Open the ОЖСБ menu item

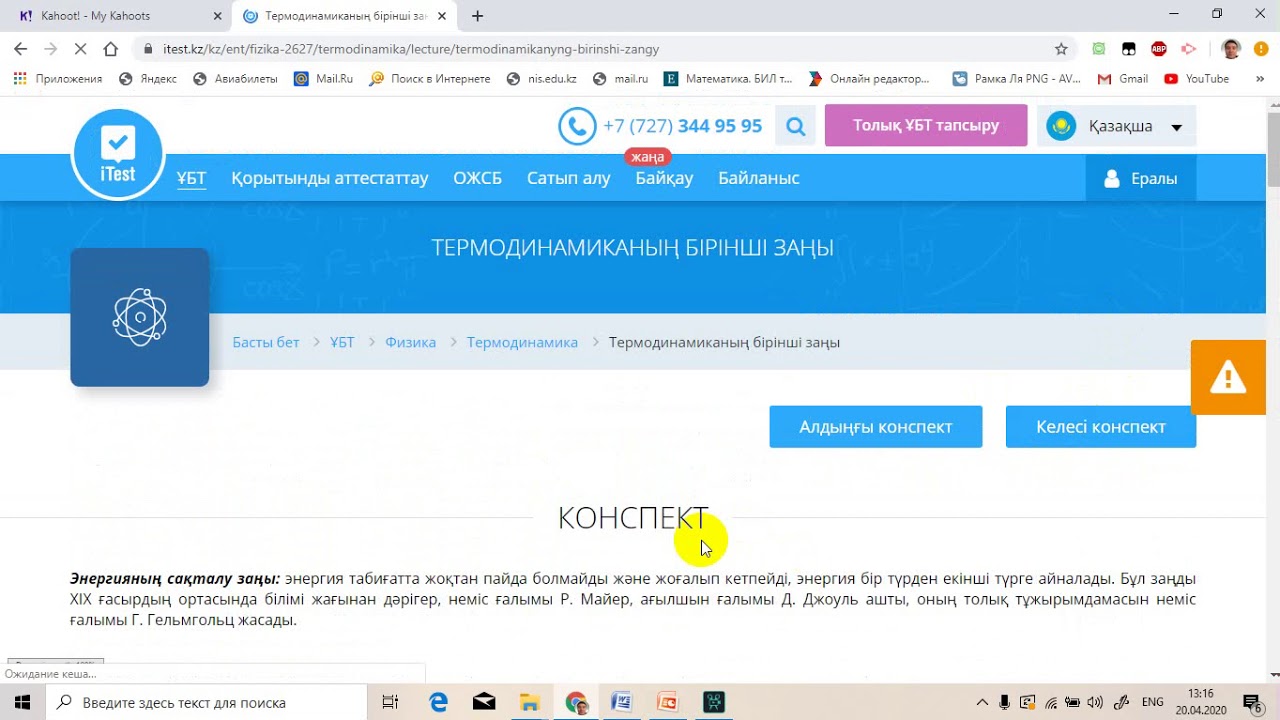pos(477,178)
